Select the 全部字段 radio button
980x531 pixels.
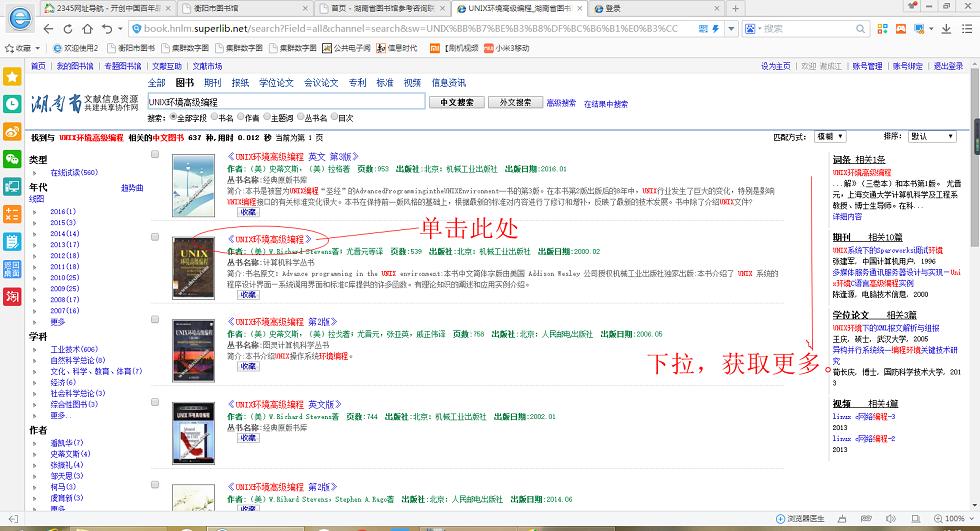172,117
